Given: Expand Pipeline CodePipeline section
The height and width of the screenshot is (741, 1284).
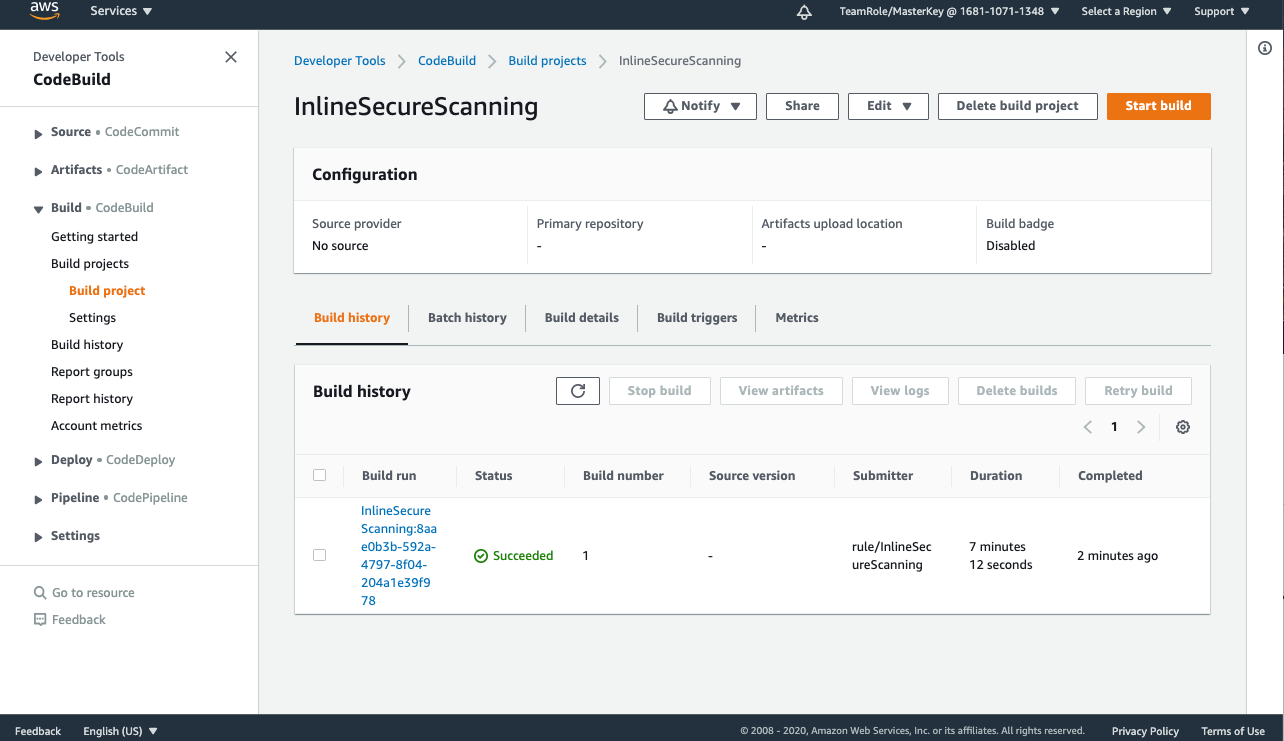Looking at the screenshot, I should tap(38, 499).
